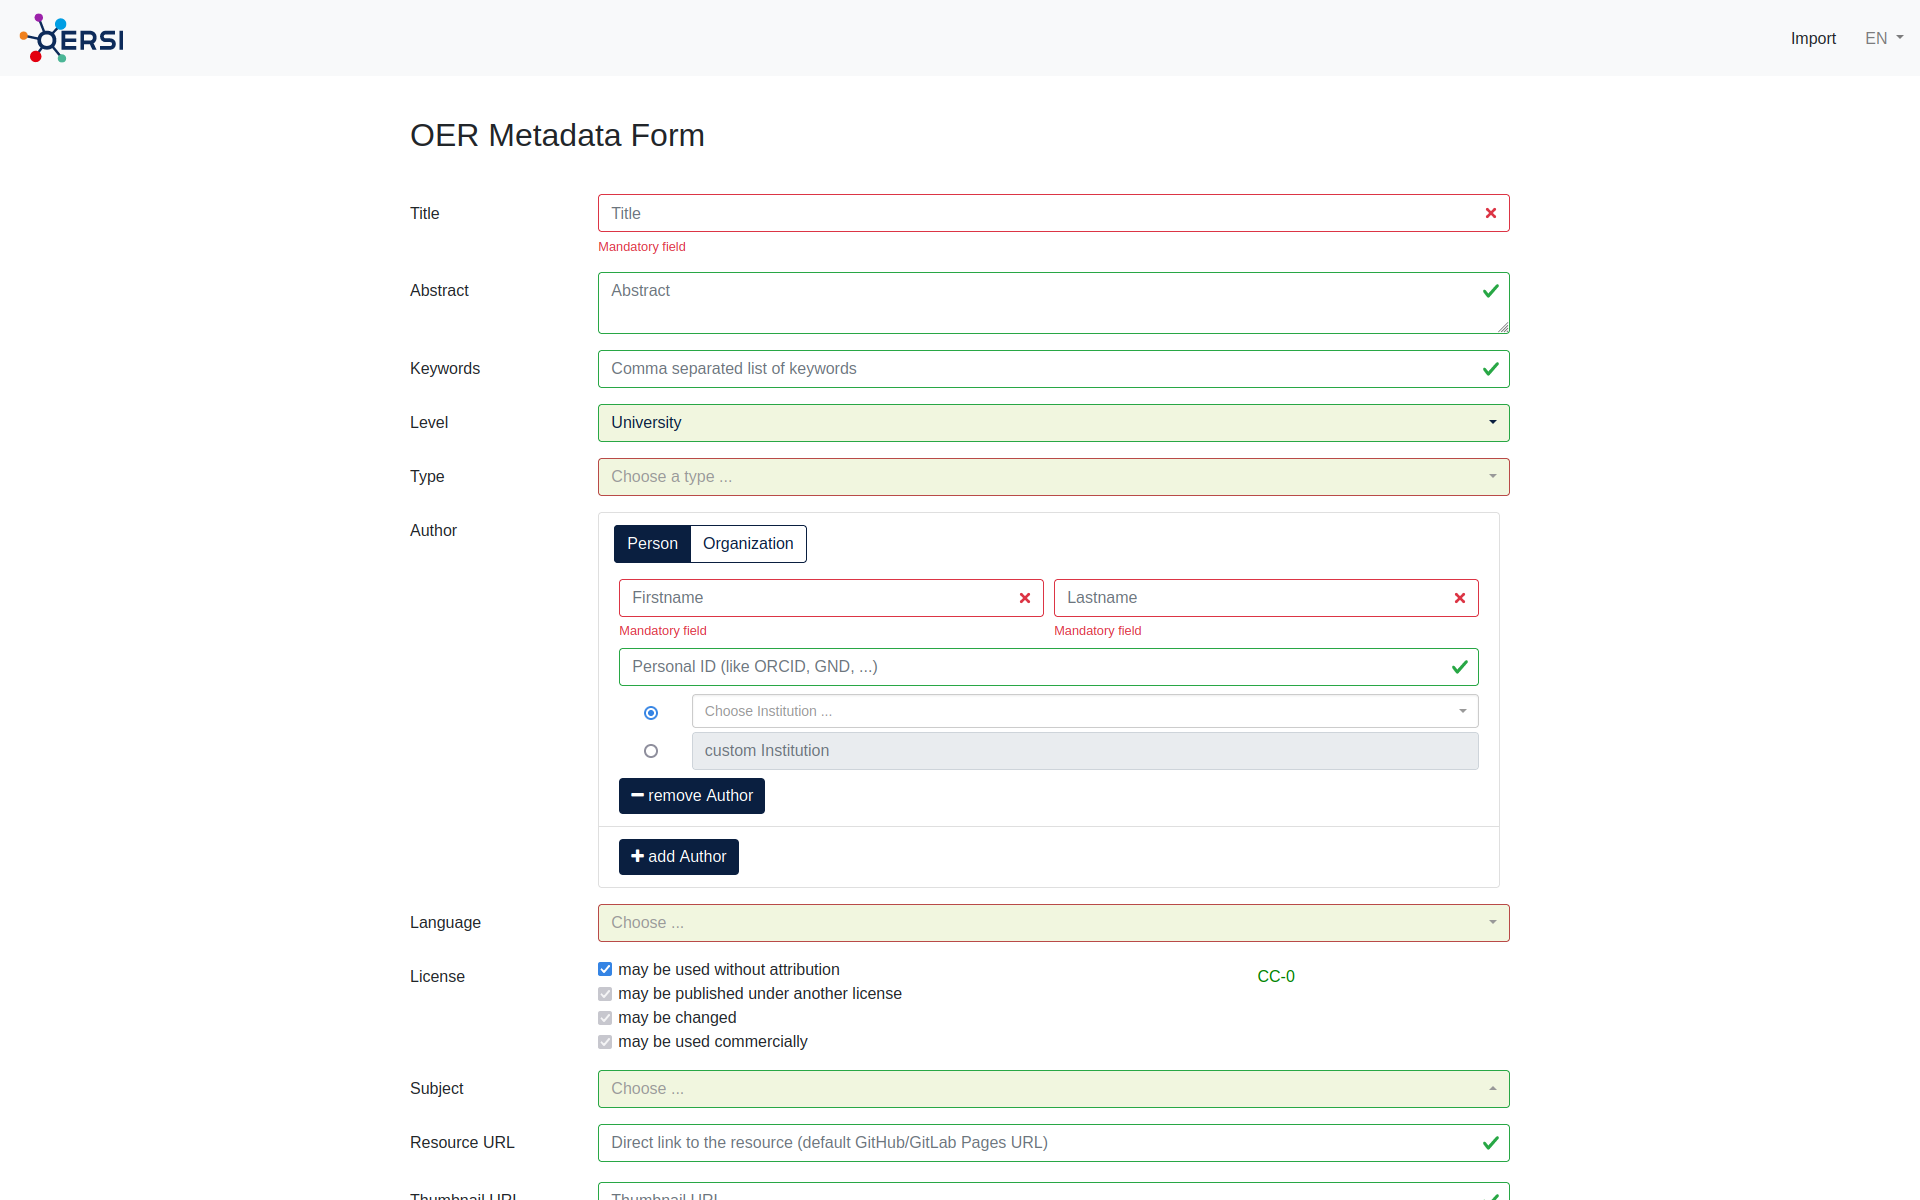Image resolution: width=1920 pixels, height=1200 pixels.
Task: Uncheck 'may be used without attribution'
Action: point(605,969)
